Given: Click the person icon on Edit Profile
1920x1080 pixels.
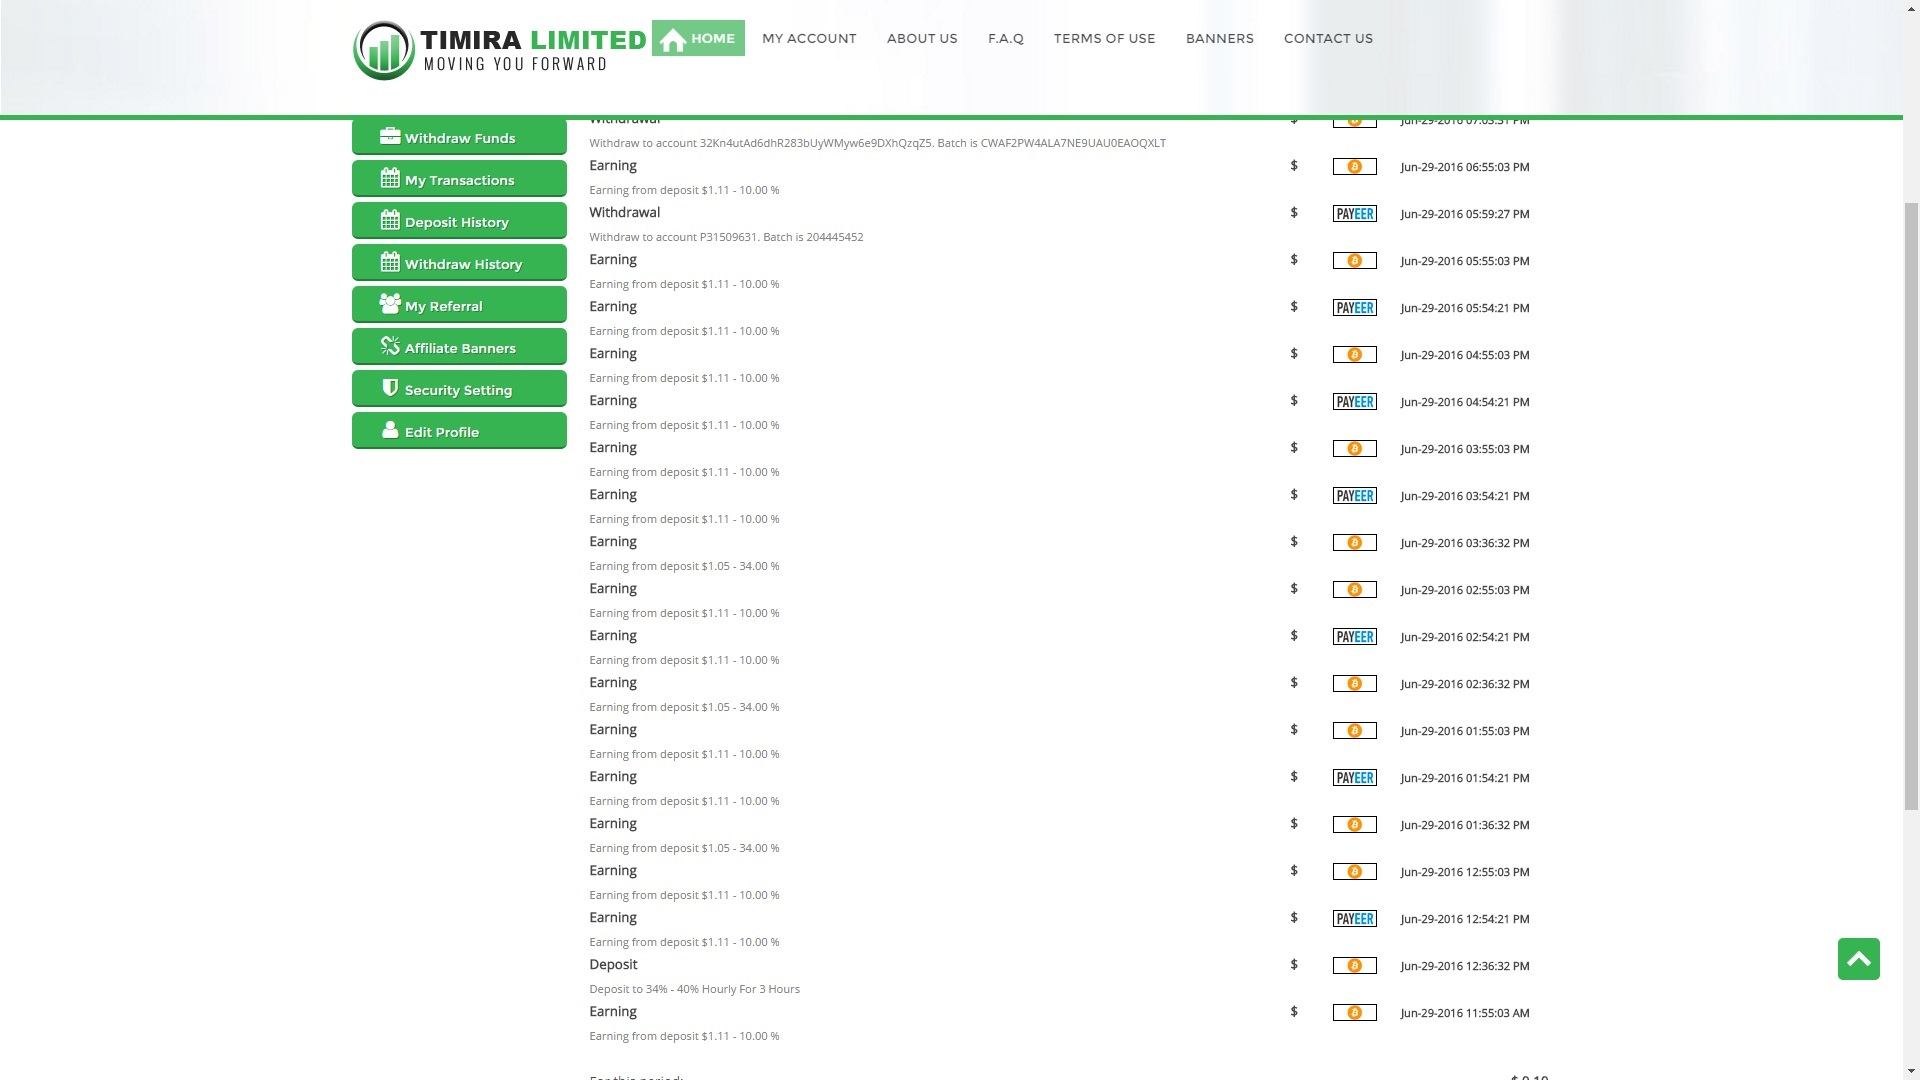Looking at the screenshot, I should click(390, 430).
